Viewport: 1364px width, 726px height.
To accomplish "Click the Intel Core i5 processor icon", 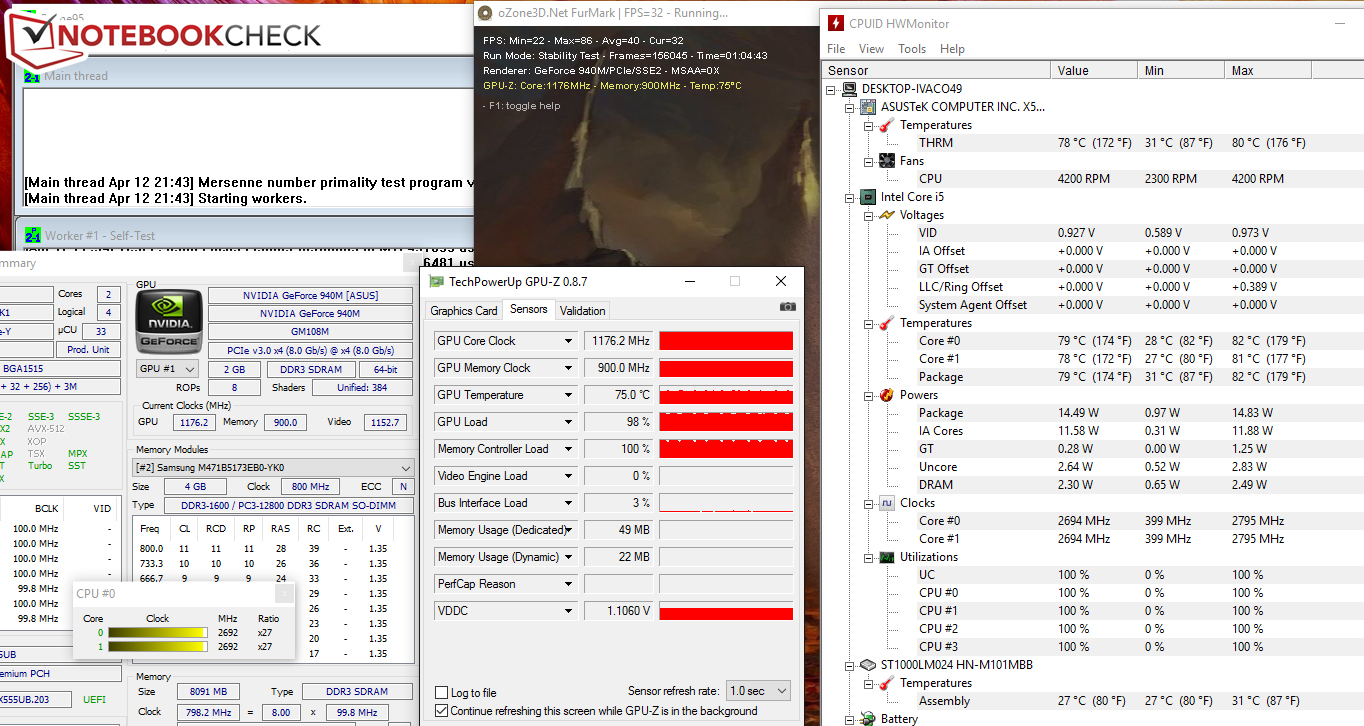I will coord(868,197).
